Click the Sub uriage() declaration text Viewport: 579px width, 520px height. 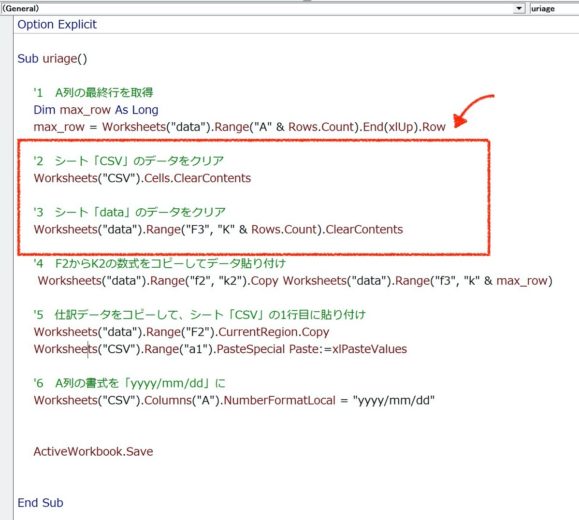pos(52,58)
